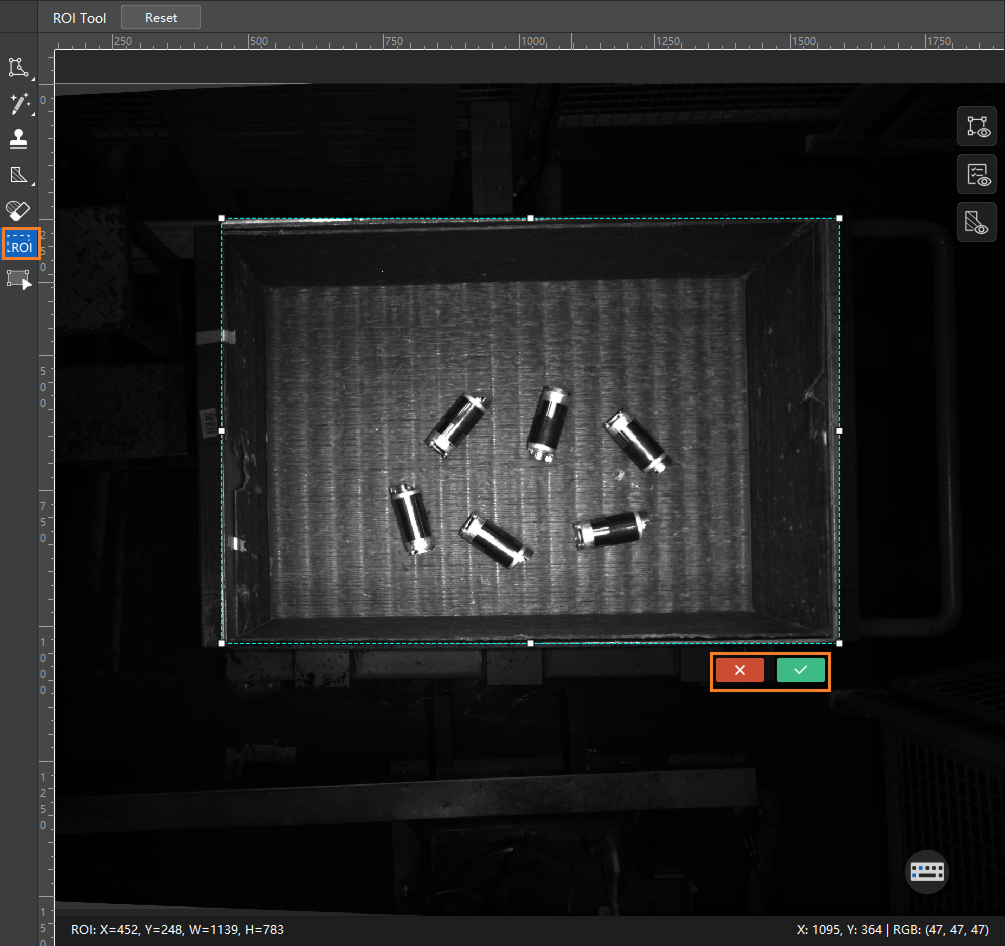1005x946 pixels.
Task: Choose the stamp template tool
Action: [x=19, y=138]
